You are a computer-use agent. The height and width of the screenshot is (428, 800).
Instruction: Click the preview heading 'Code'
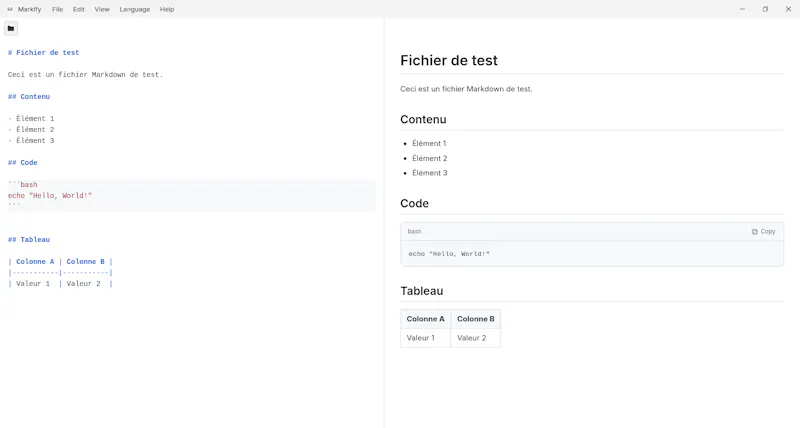(414, 204)
